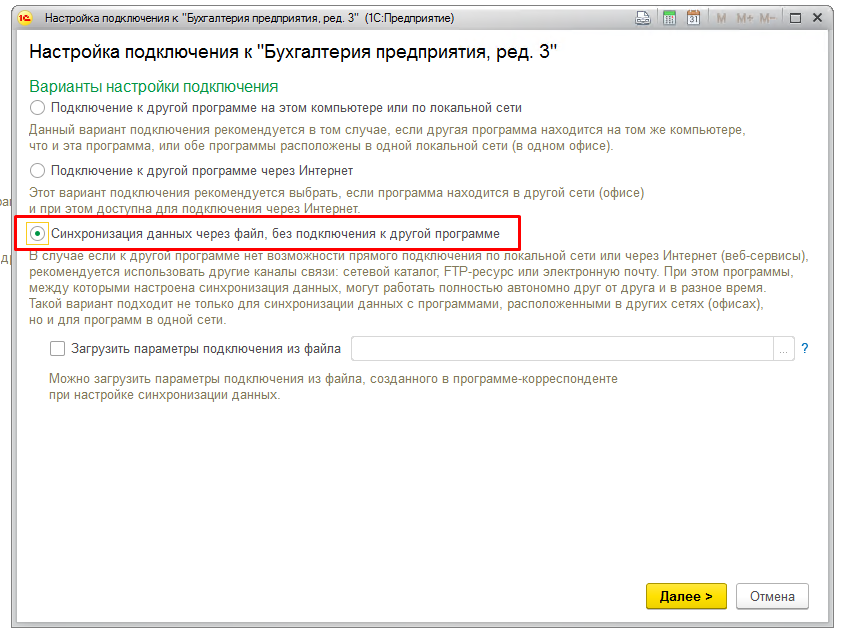
Task: Click the connection parameters file path field
Action: point(562,348)
